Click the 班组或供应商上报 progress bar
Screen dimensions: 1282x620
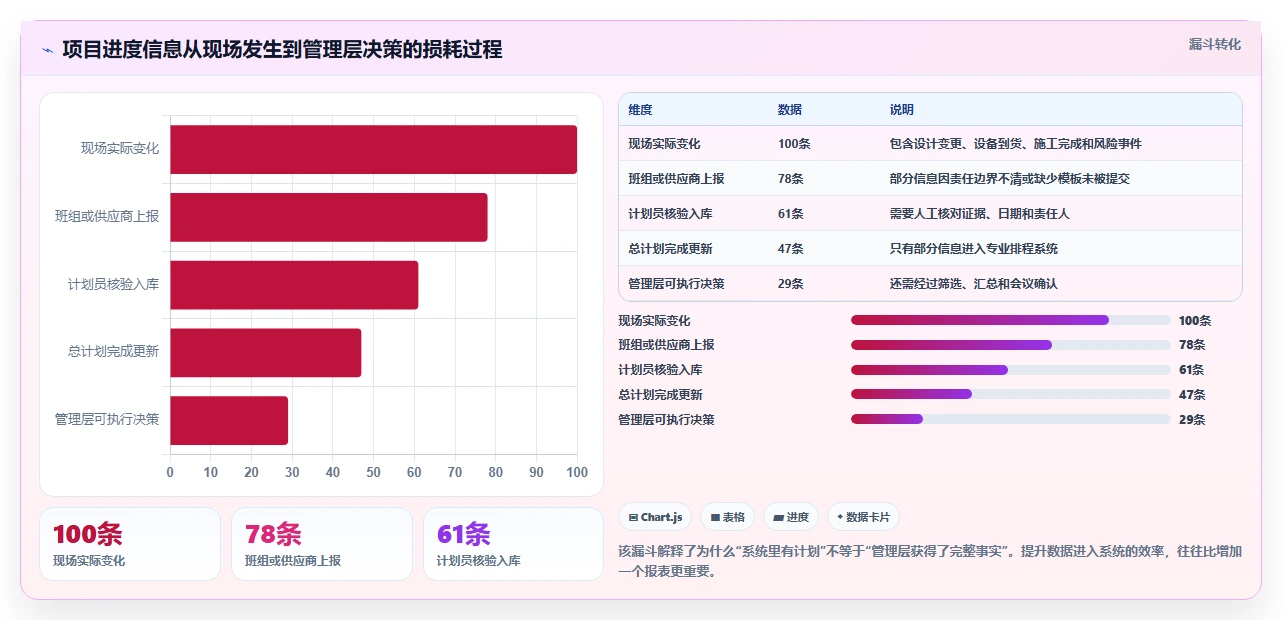pyautogui.click(x=1010, y=345)
